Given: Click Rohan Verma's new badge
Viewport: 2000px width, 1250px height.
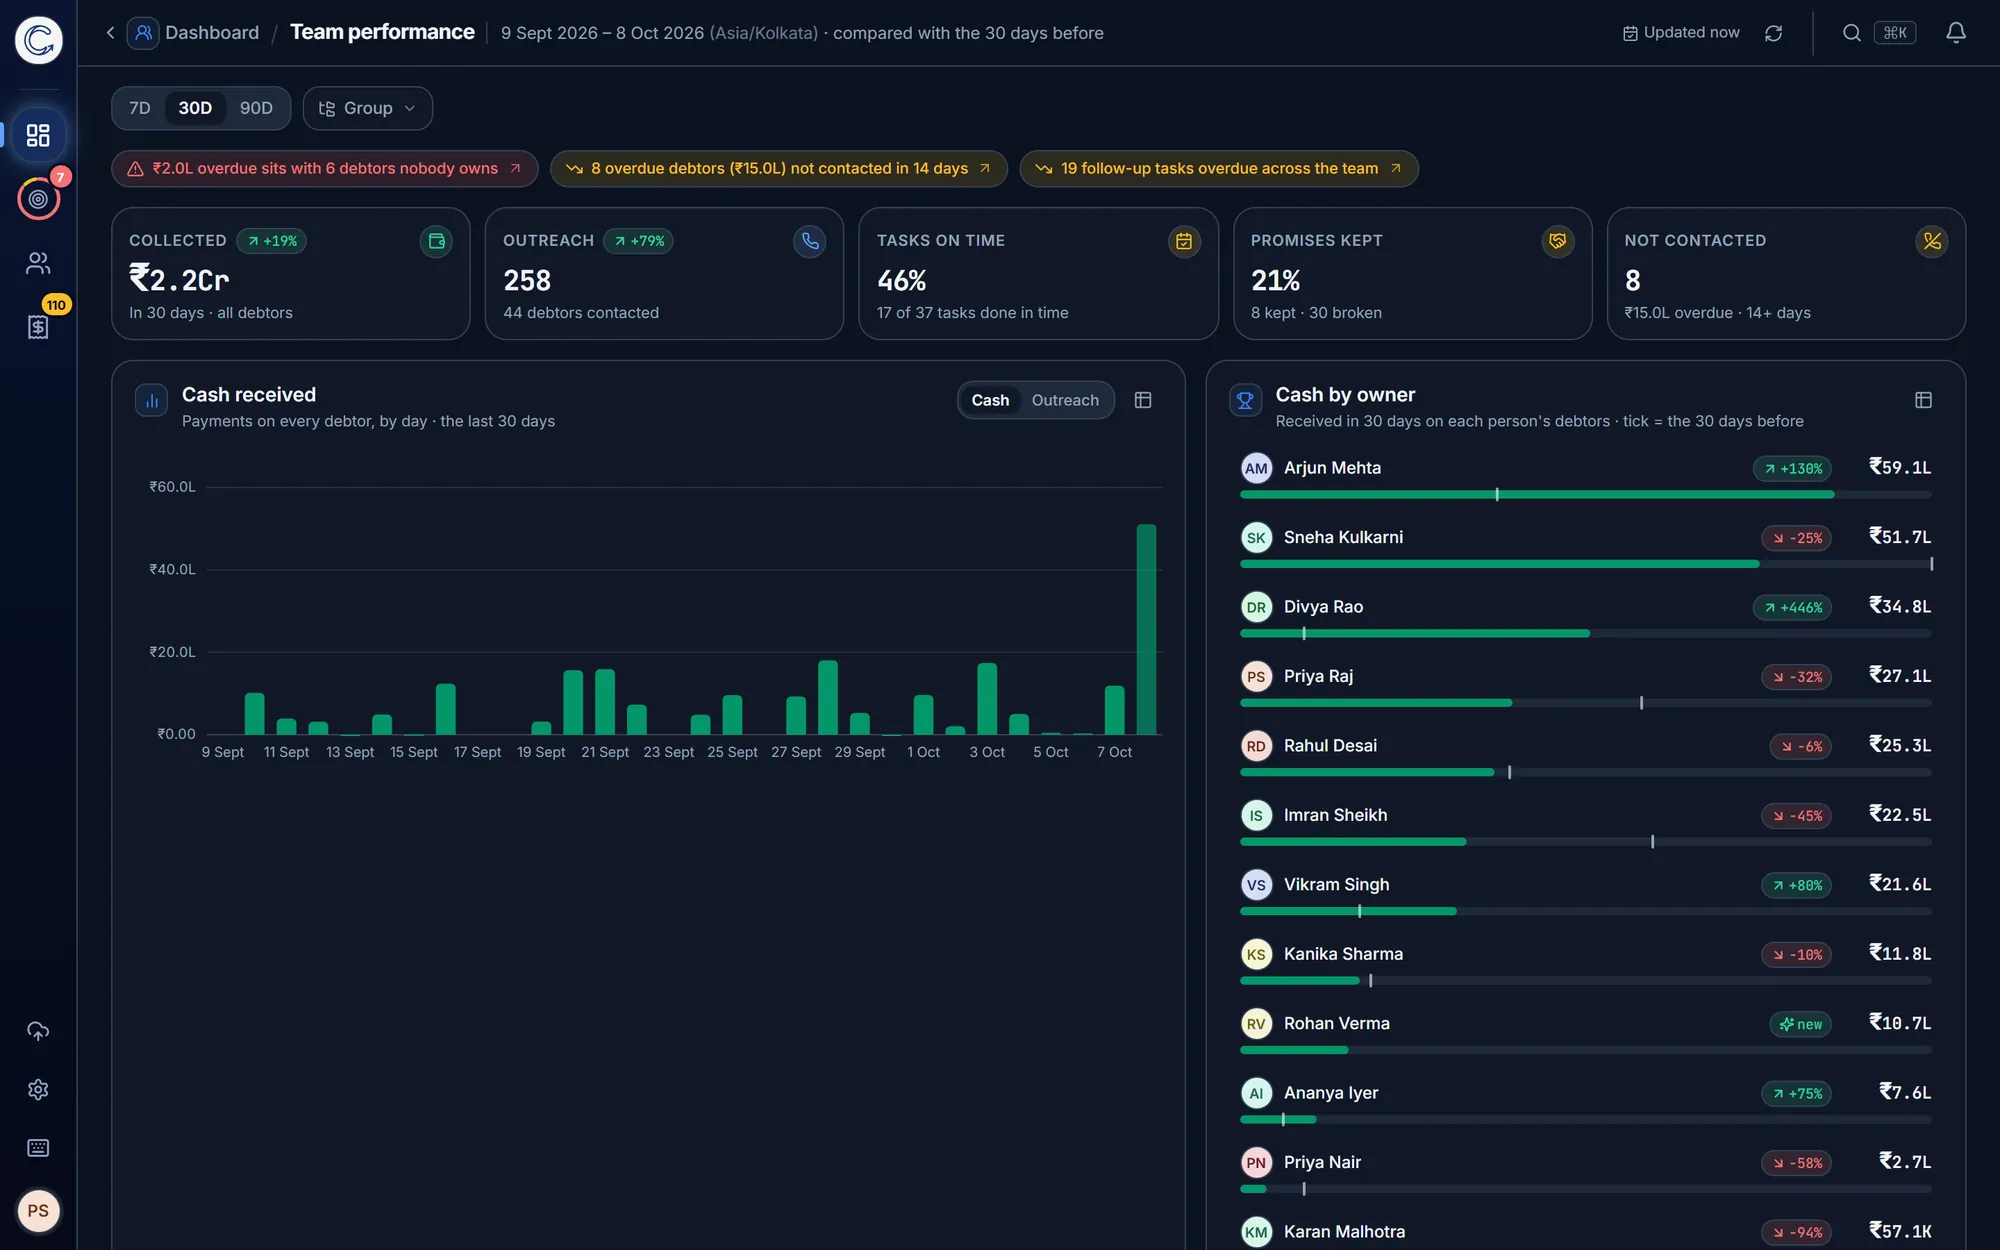Looking at the screenshot, I should click(x=1800, y=1024).
